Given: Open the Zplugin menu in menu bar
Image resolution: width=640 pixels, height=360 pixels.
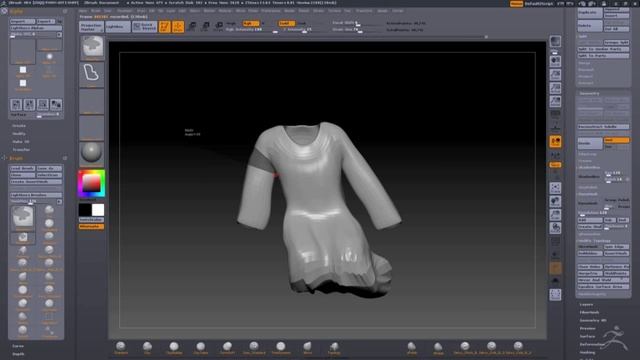Looking at the screenshot, I should (382, 11).
